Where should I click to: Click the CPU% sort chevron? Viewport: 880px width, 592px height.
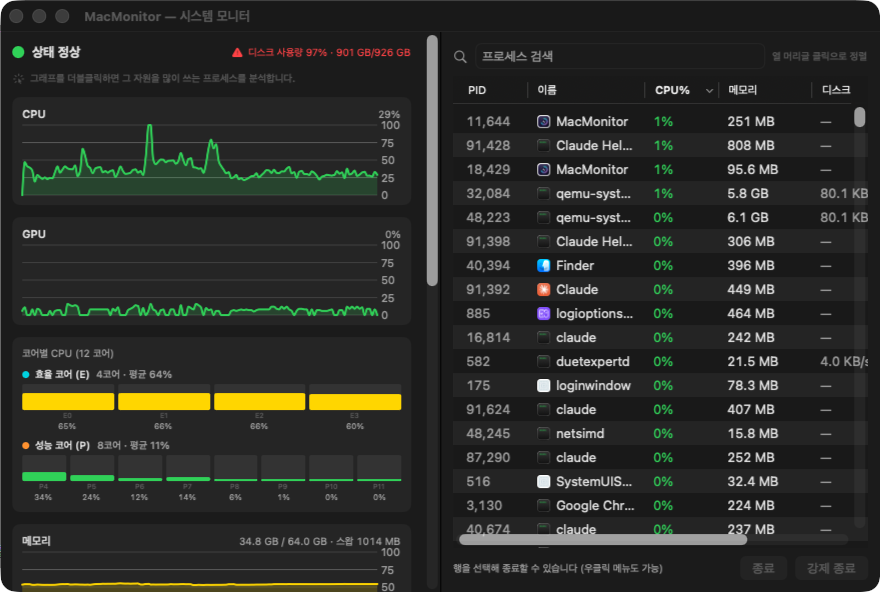click(x=709, y=91)
